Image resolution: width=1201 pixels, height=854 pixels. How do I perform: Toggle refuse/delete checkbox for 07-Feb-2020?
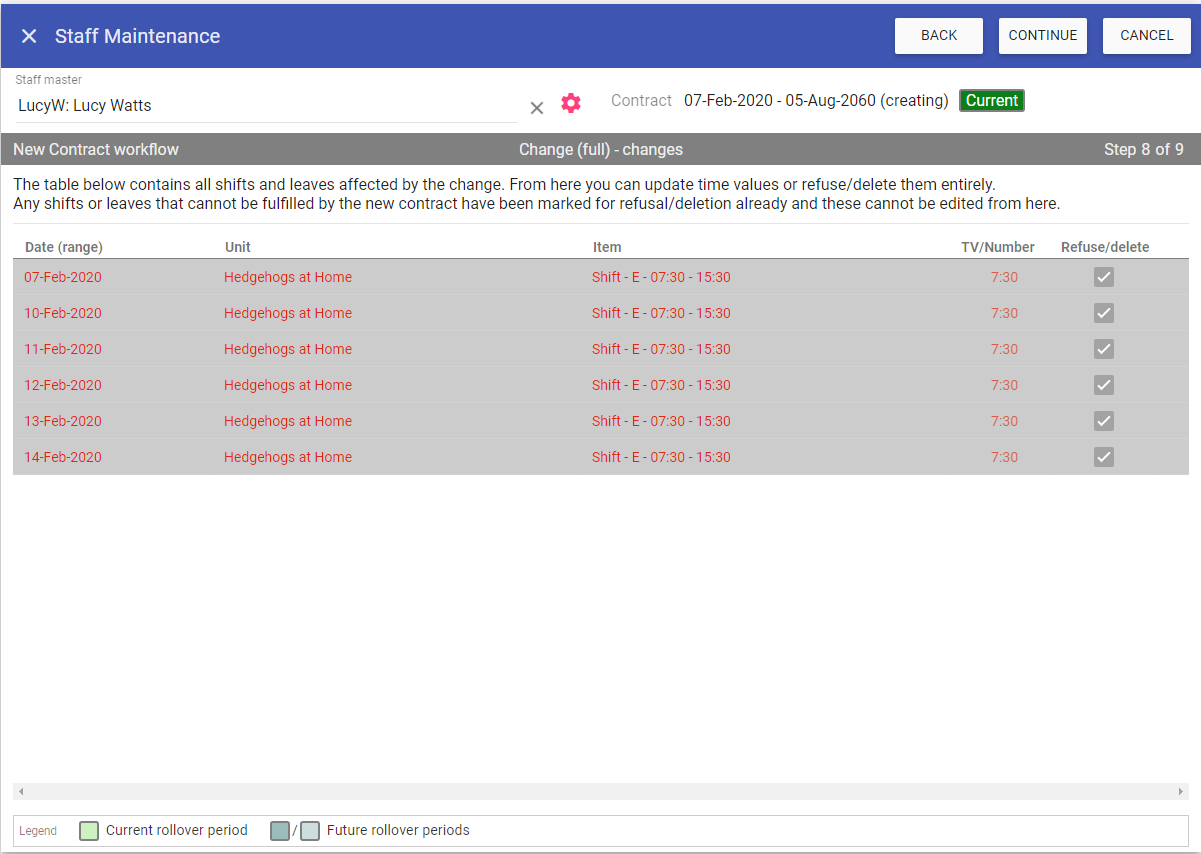1104,277
